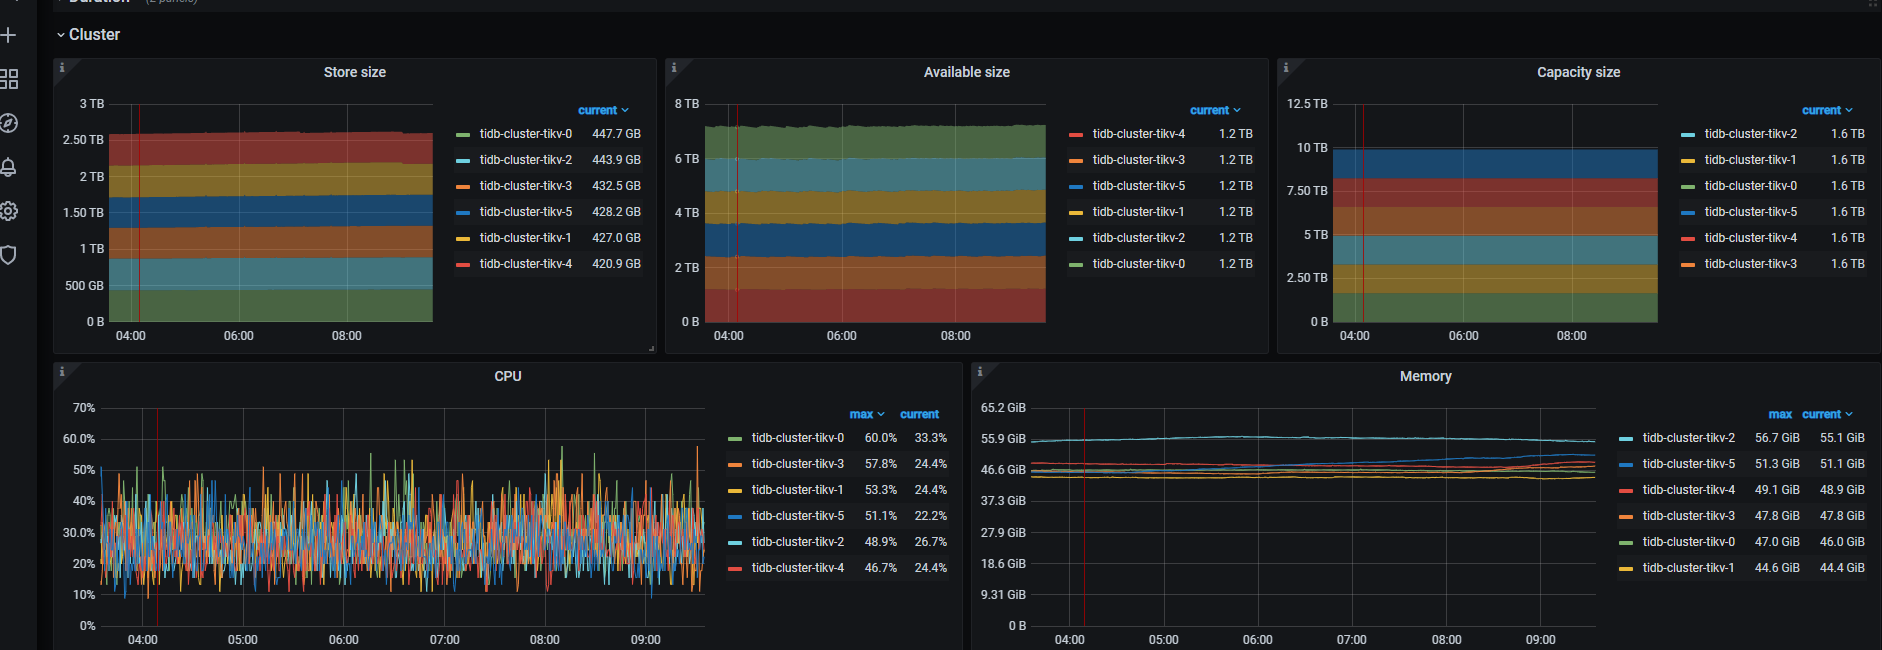Click the Memory panel info icon
This screenshot has height=650, width=1882.
980,372
